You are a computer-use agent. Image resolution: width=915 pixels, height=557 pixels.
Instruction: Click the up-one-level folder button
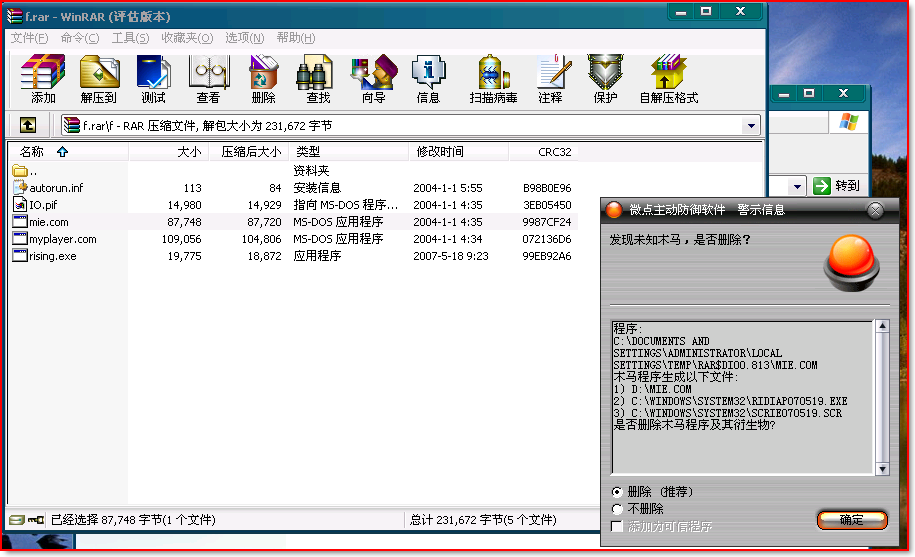[27, 125]
